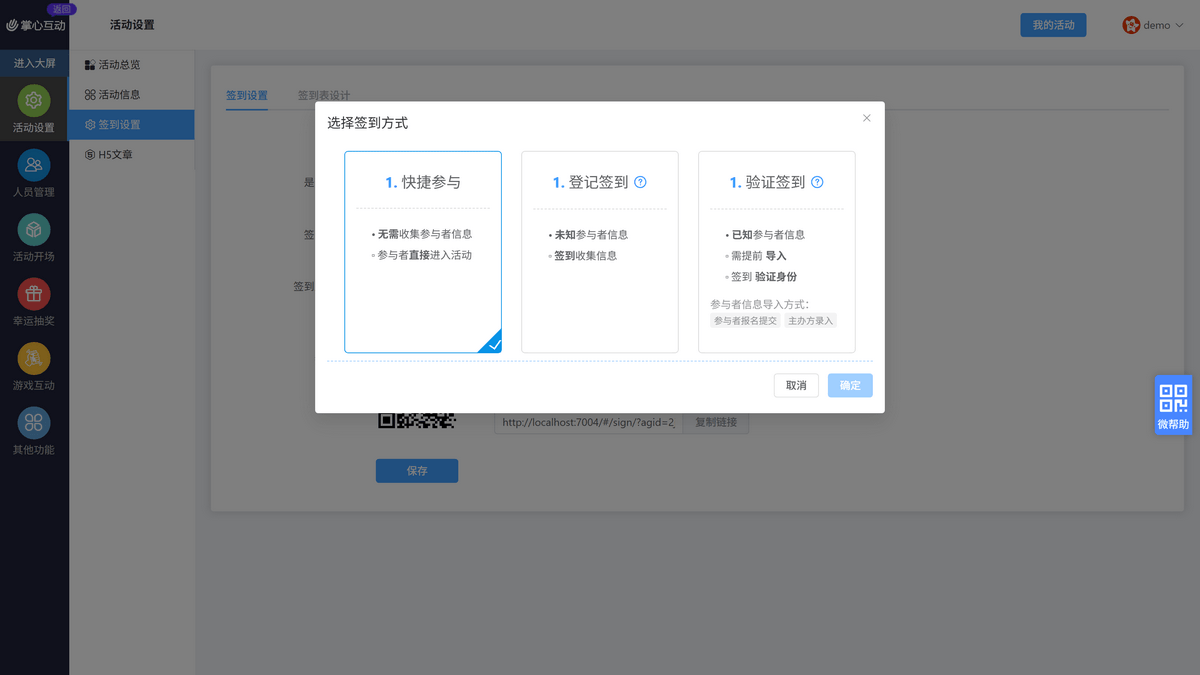Viewport: 1200px width, 675px height.
Task: Click 进入大屏 button
Action: tap(34, 63)
